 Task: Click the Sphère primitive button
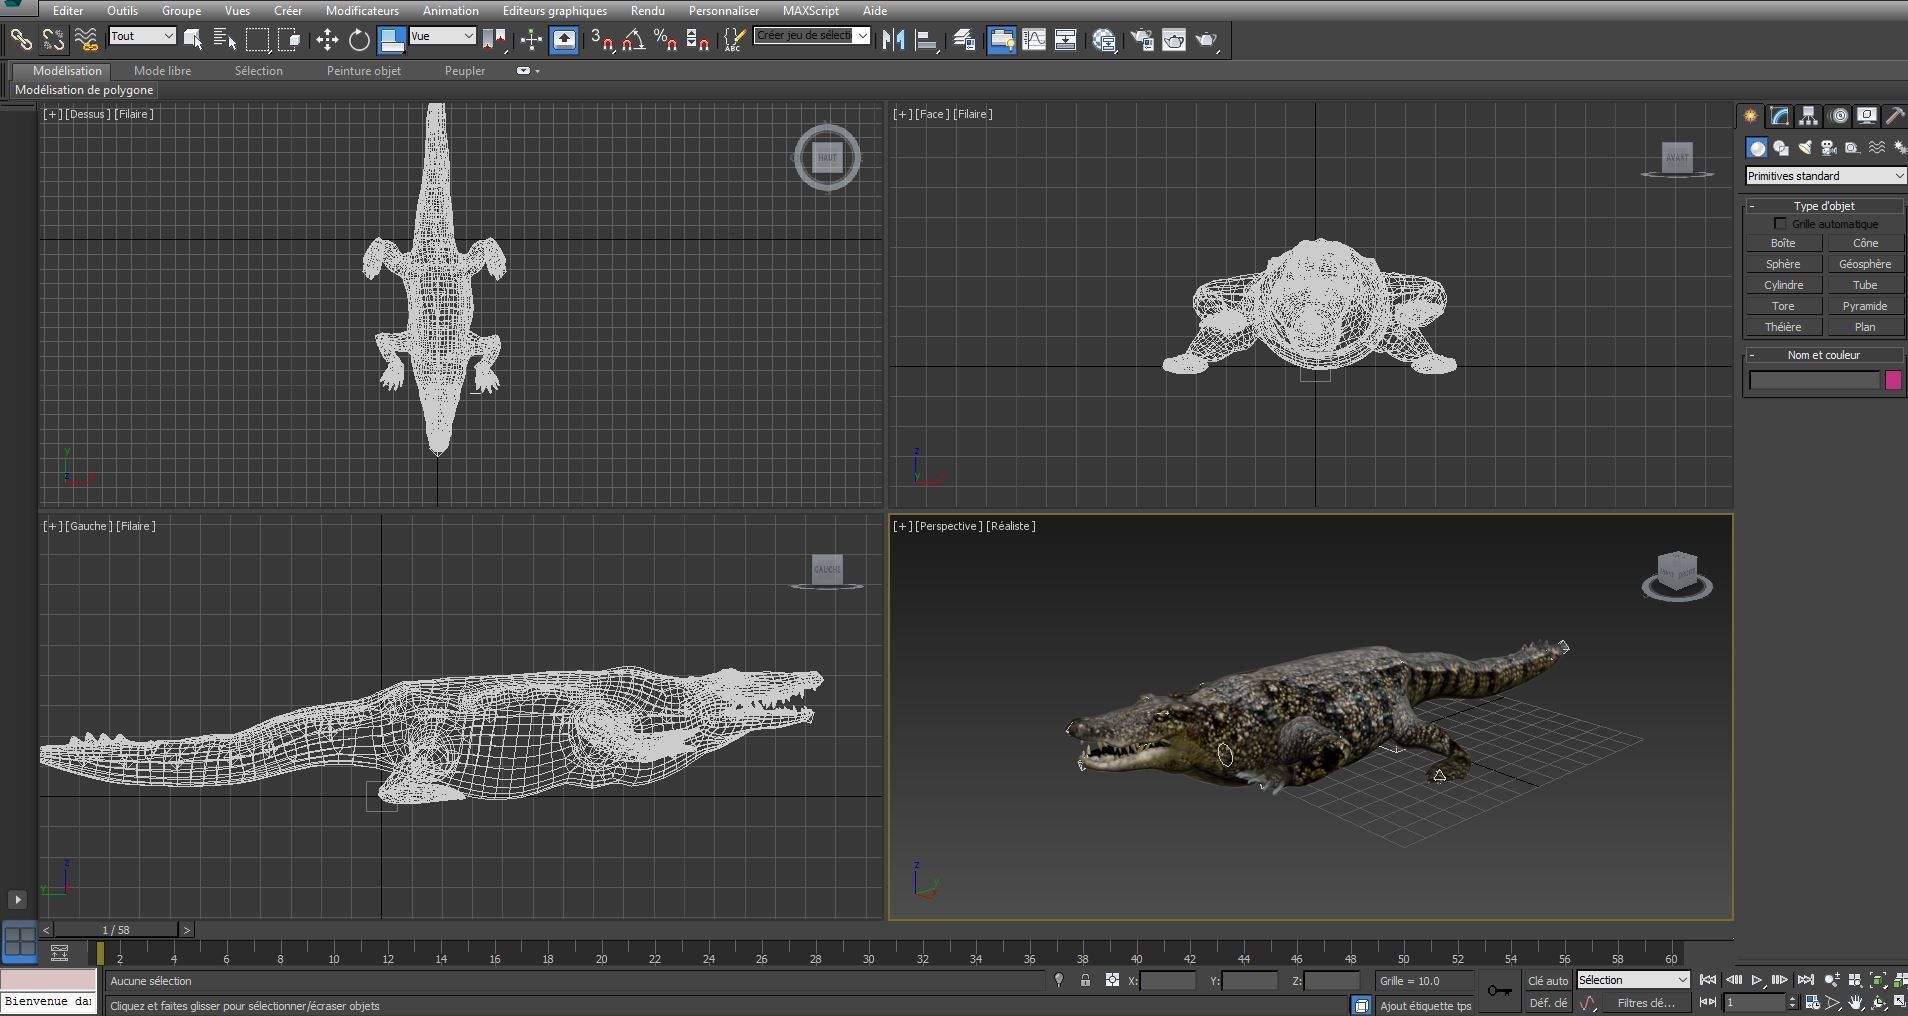tap(1783, 264)
